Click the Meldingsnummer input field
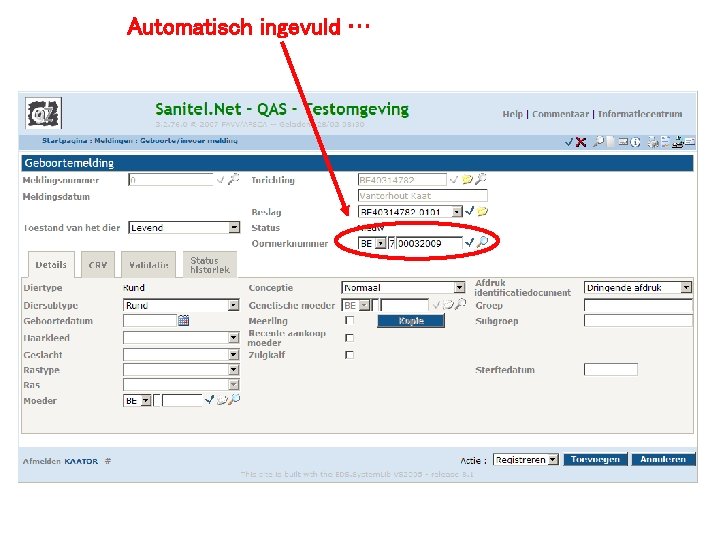The height and width of the screenshot is (540, 720). (171, 180)
